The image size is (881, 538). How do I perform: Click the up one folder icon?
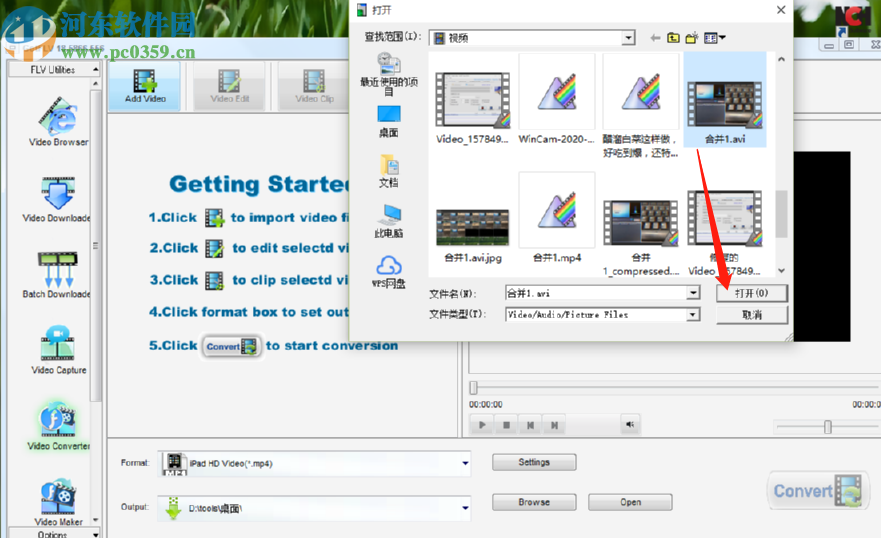click(673, 38)
